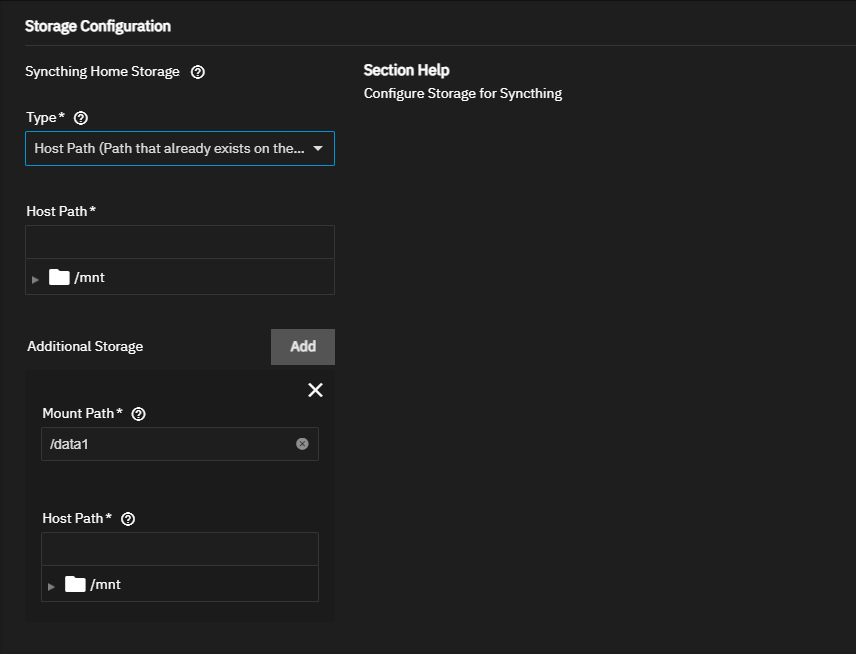The image size is (856, 654).
Task: Open help tooltip for Syncthing Home Storage
Action: (x=197, y=72)
